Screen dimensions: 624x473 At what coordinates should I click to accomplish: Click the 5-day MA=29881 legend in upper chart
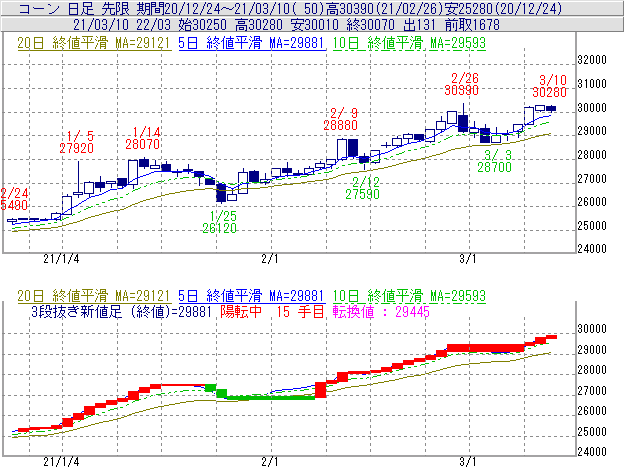click(x=252, y=43)
